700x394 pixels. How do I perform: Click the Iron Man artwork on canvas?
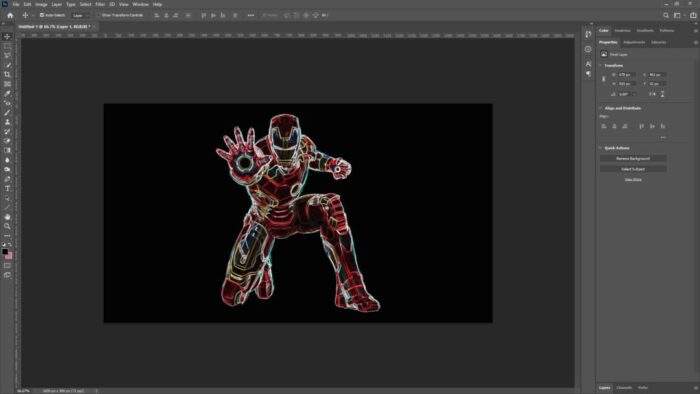click(x=298, y=213)
